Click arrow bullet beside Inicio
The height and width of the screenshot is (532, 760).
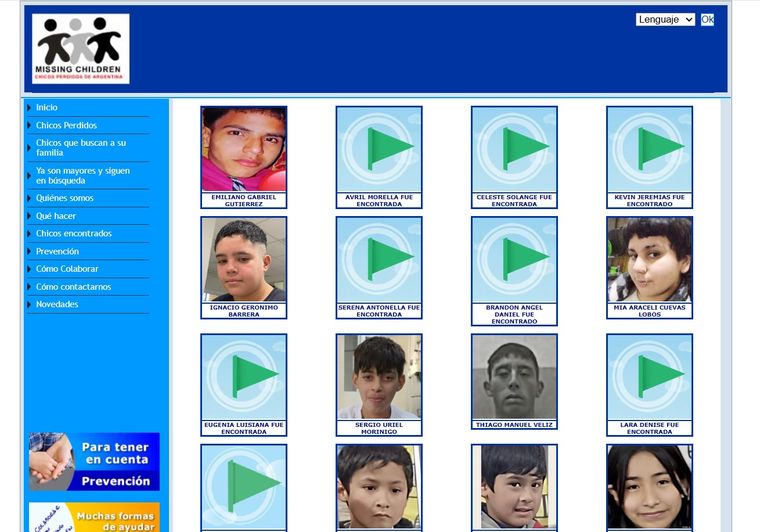click(x=29, y=108)
